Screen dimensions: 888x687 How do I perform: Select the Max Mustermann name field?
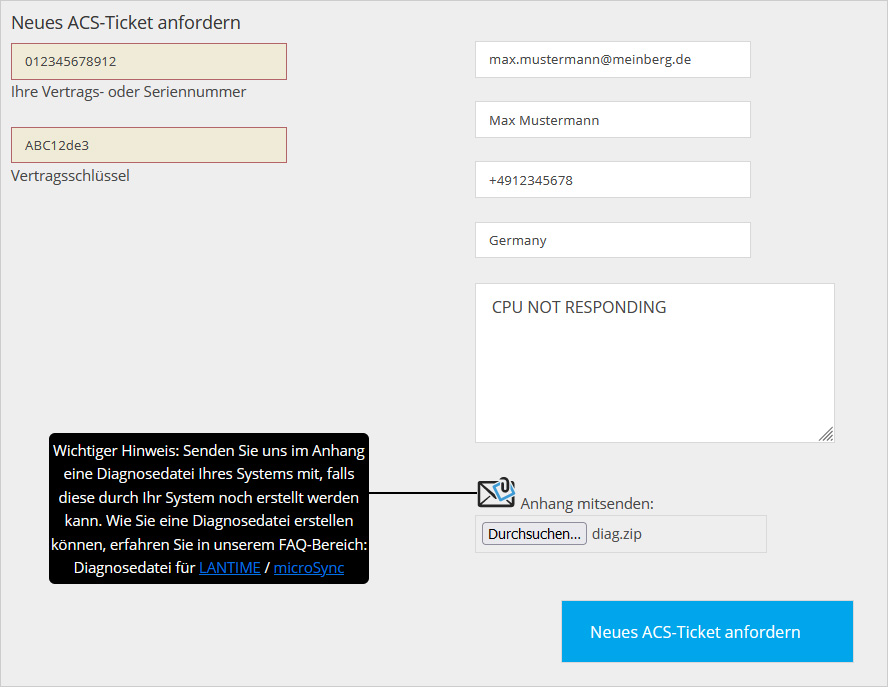(x=612, y=120)
